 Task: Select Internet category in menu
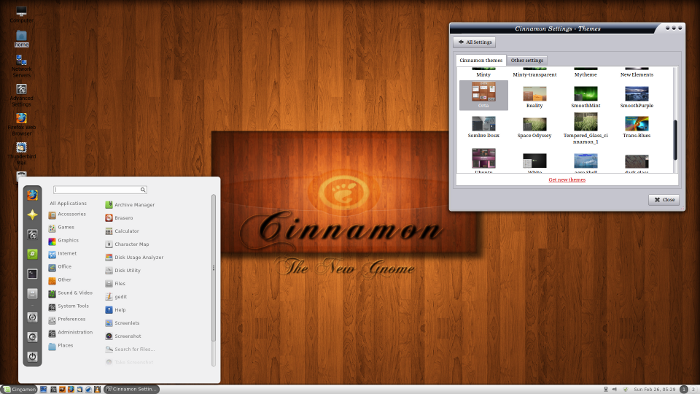(x=62, y=253)
